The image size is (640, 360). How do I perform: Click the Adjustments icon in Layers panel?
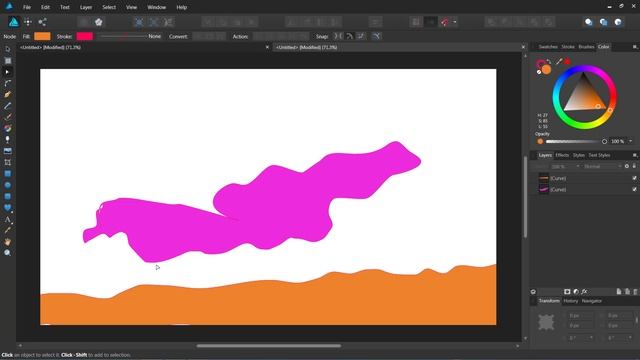point(576,291)
